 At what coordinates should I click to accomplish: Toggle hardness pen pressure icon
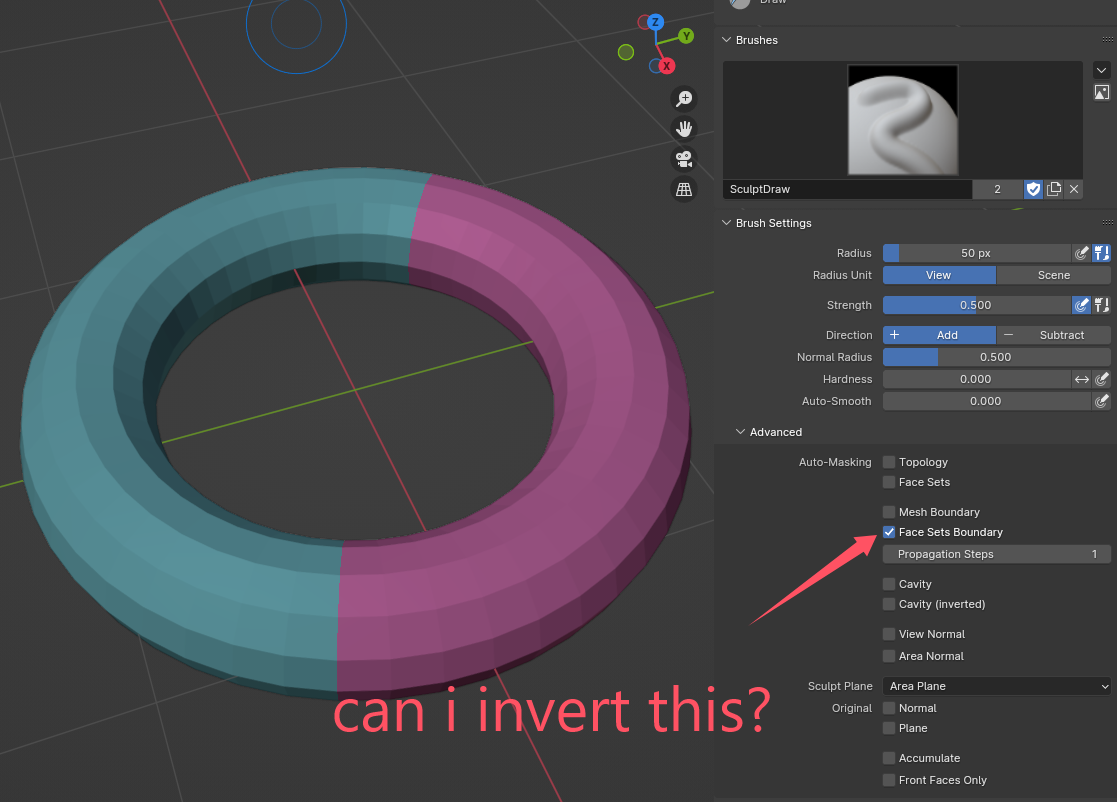[1102, 379]
